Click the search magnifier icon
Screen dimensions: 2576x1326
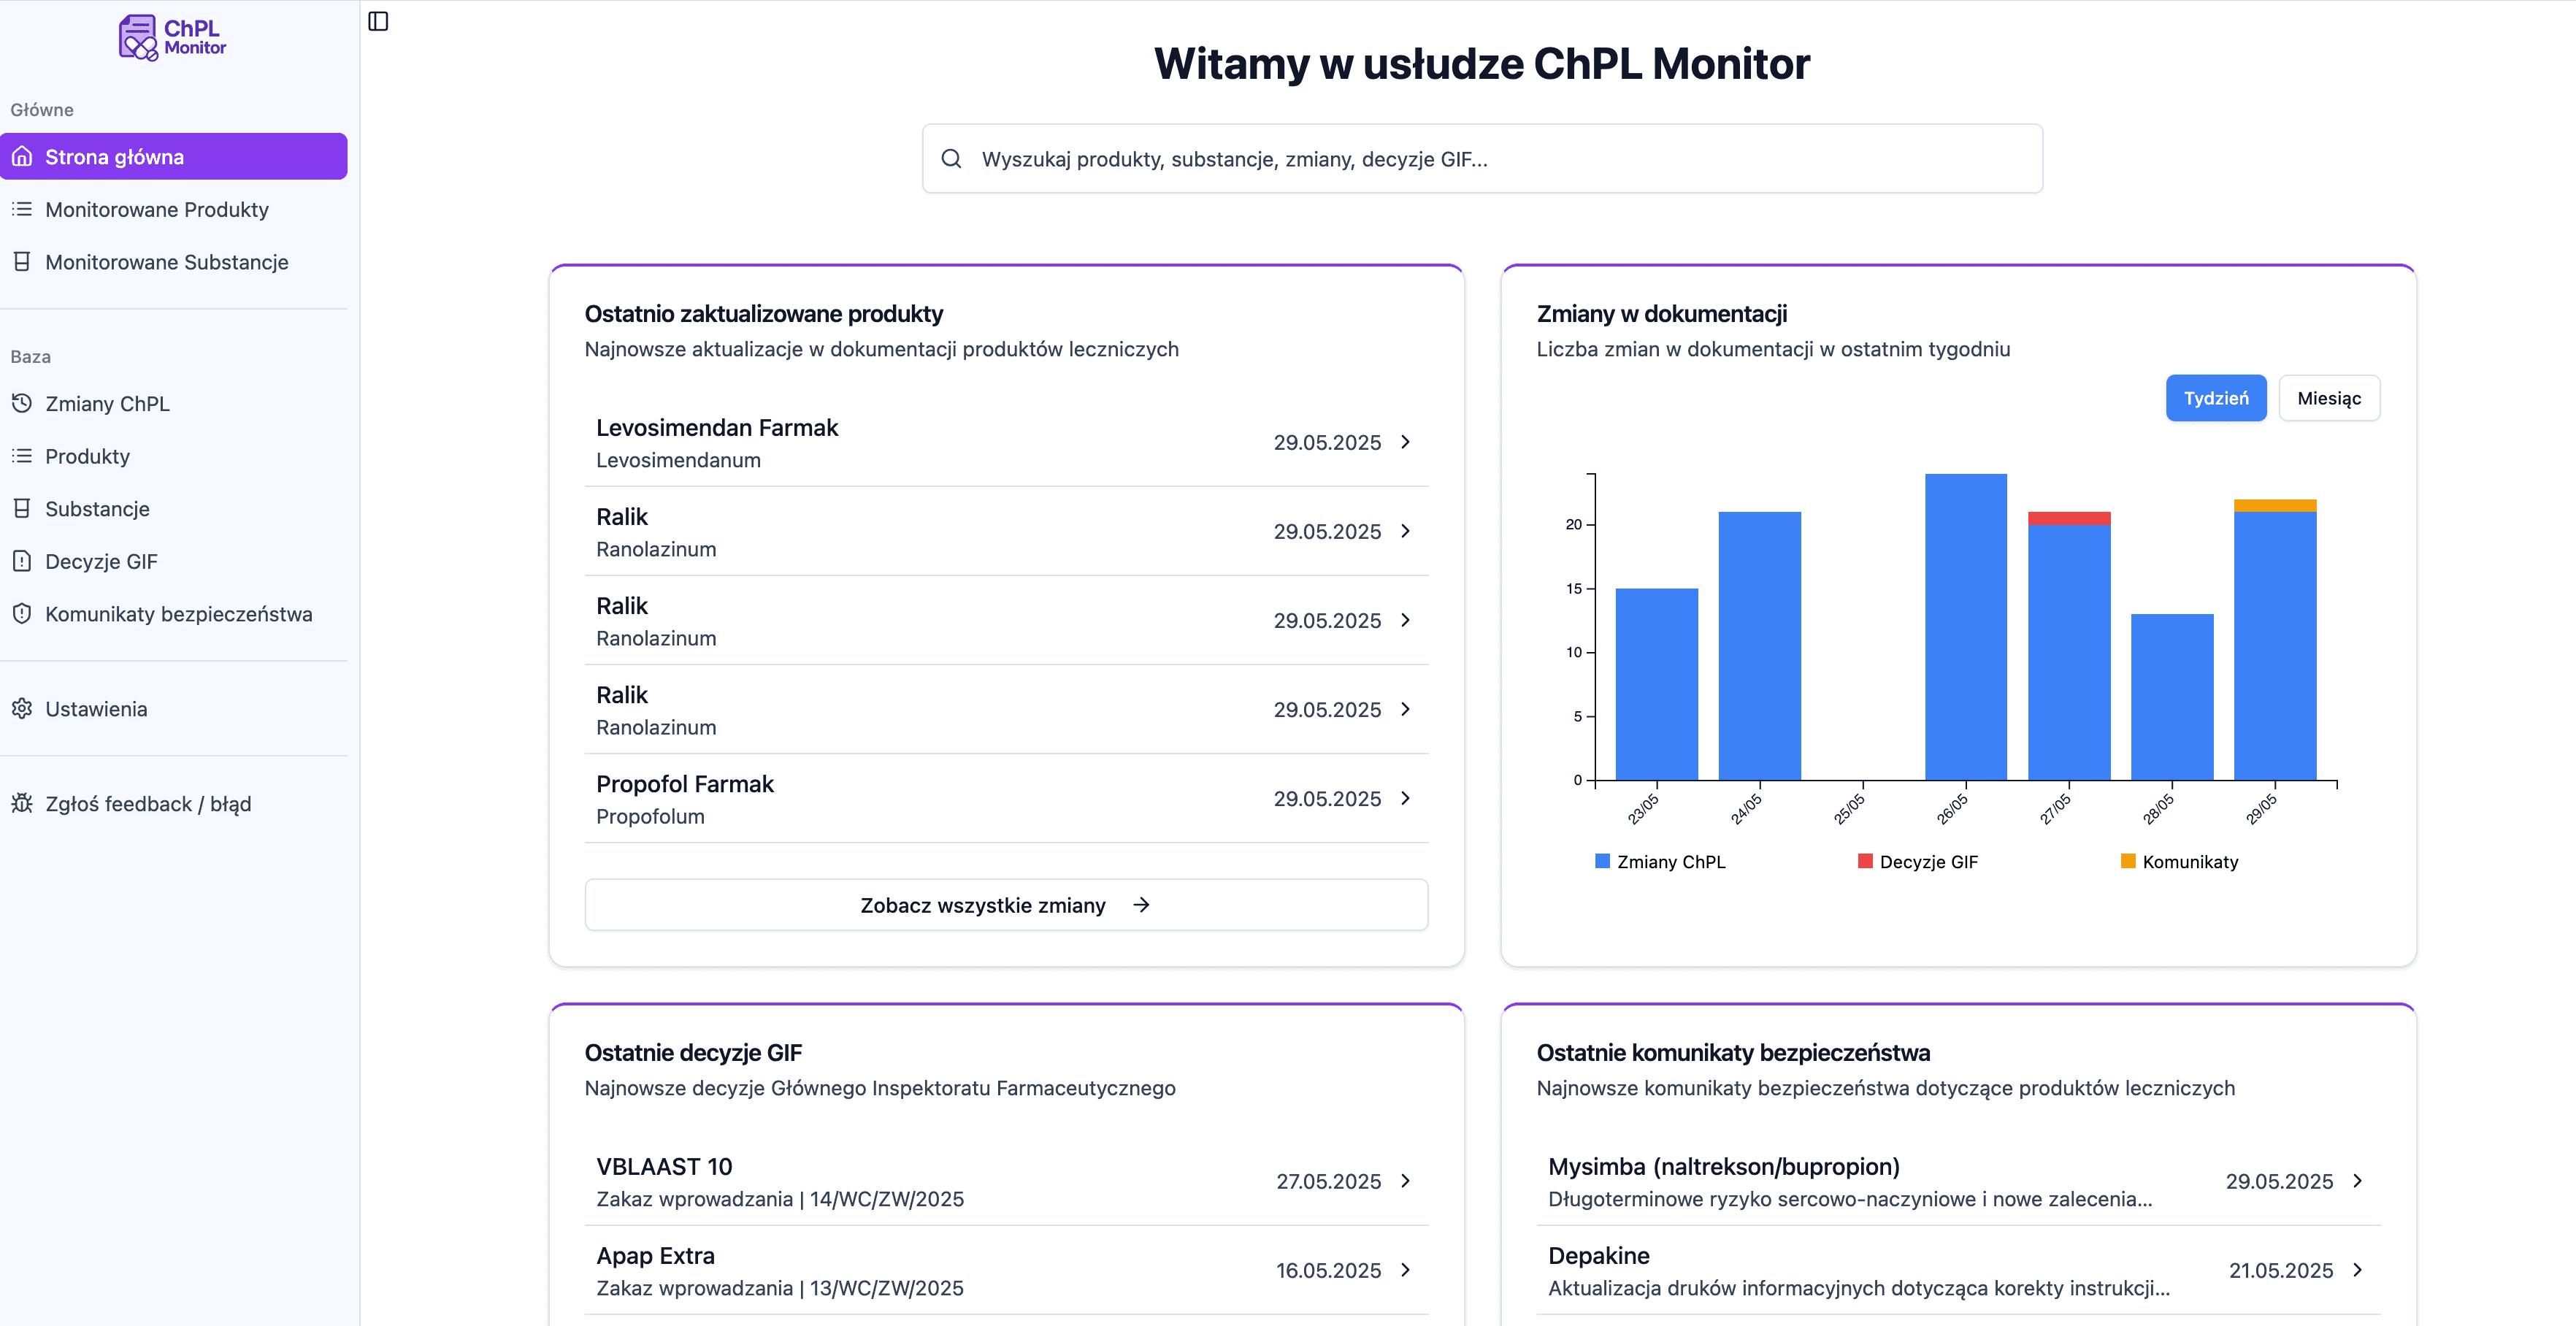click(x=951, y=159)
